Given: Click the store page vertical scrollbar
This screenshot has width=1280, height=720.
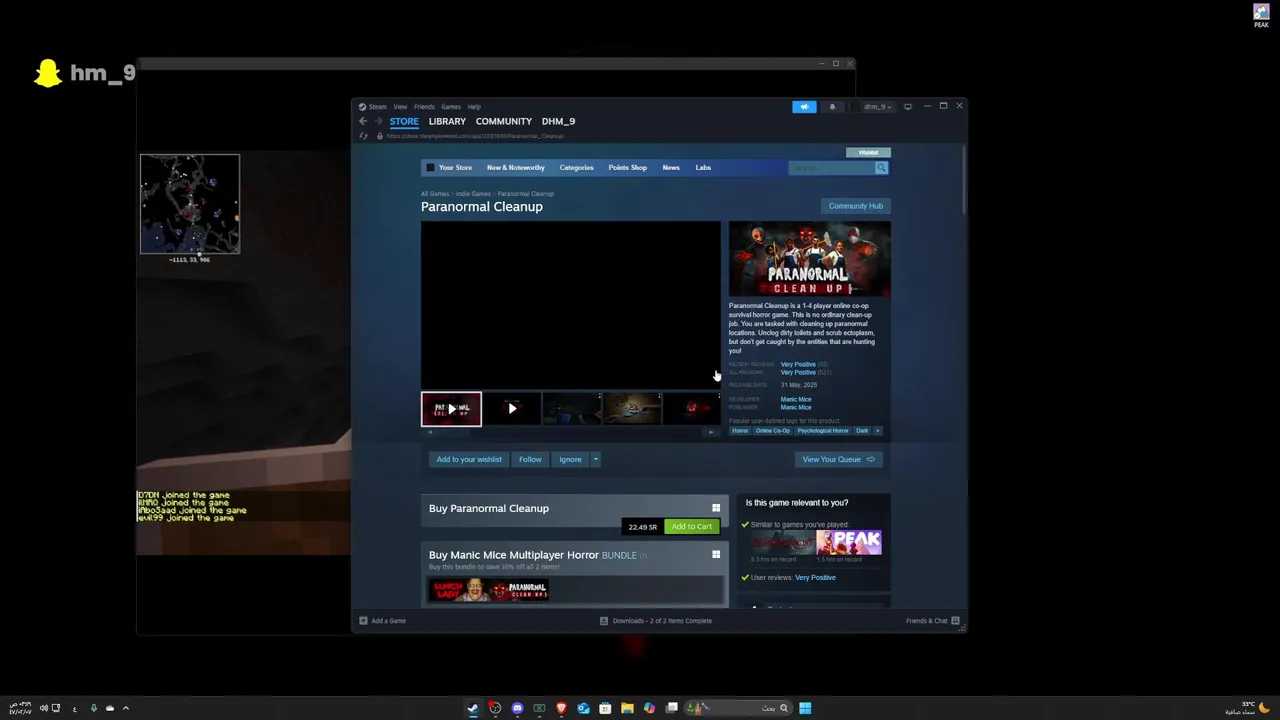Looking at the screenshot, I should click(964, 180).
